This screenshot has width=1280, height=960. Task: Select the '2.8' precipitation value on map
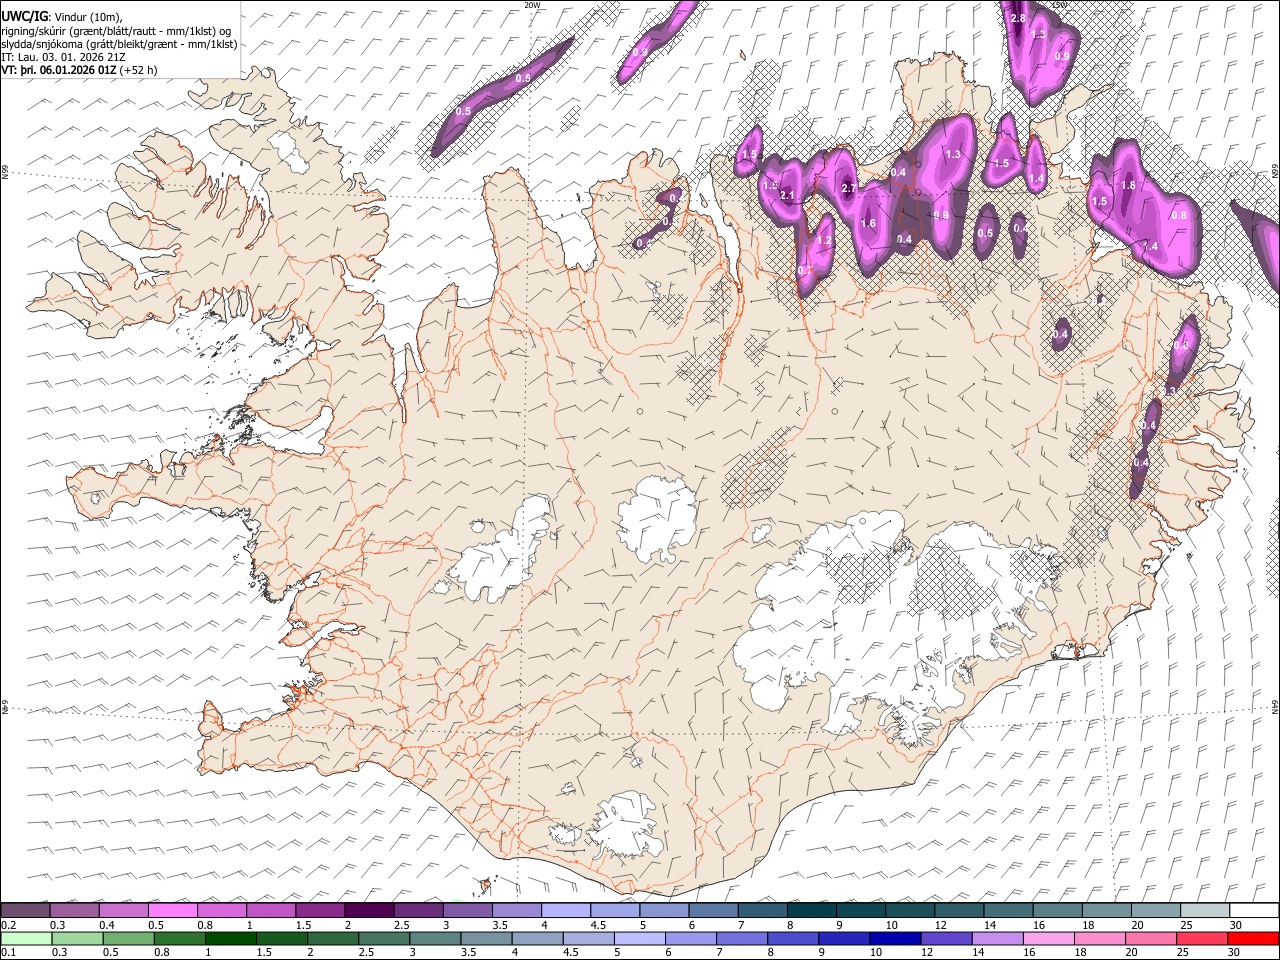1018,19
